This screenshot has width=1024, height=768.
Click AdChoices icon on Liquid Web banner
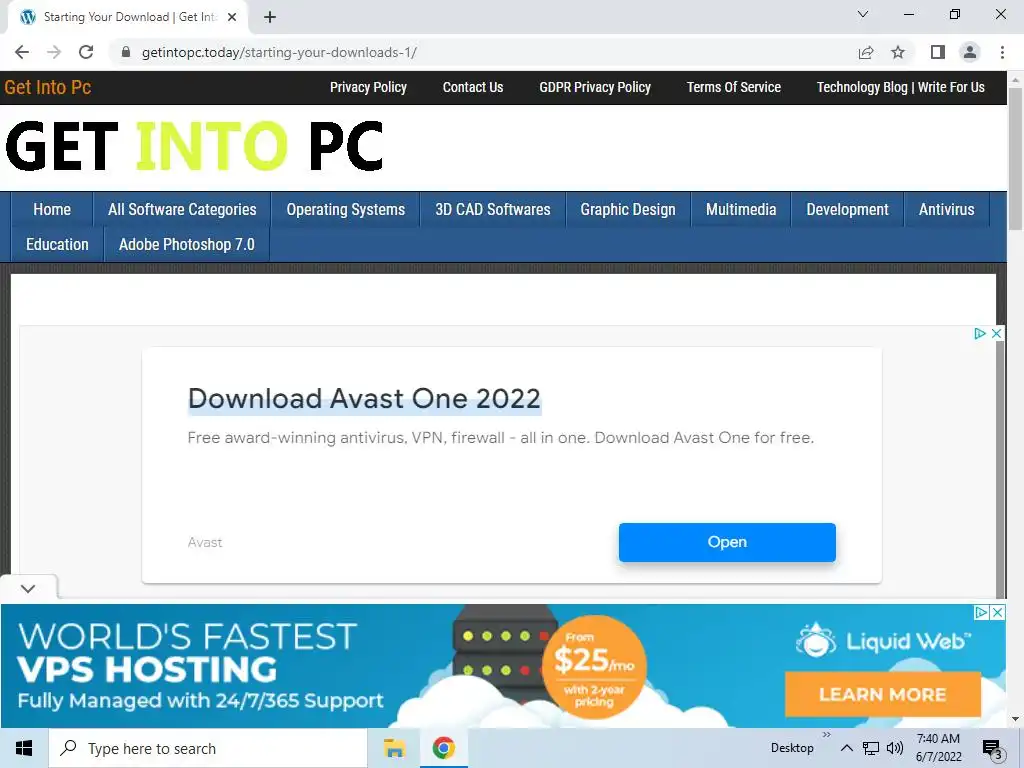(981, 613)
